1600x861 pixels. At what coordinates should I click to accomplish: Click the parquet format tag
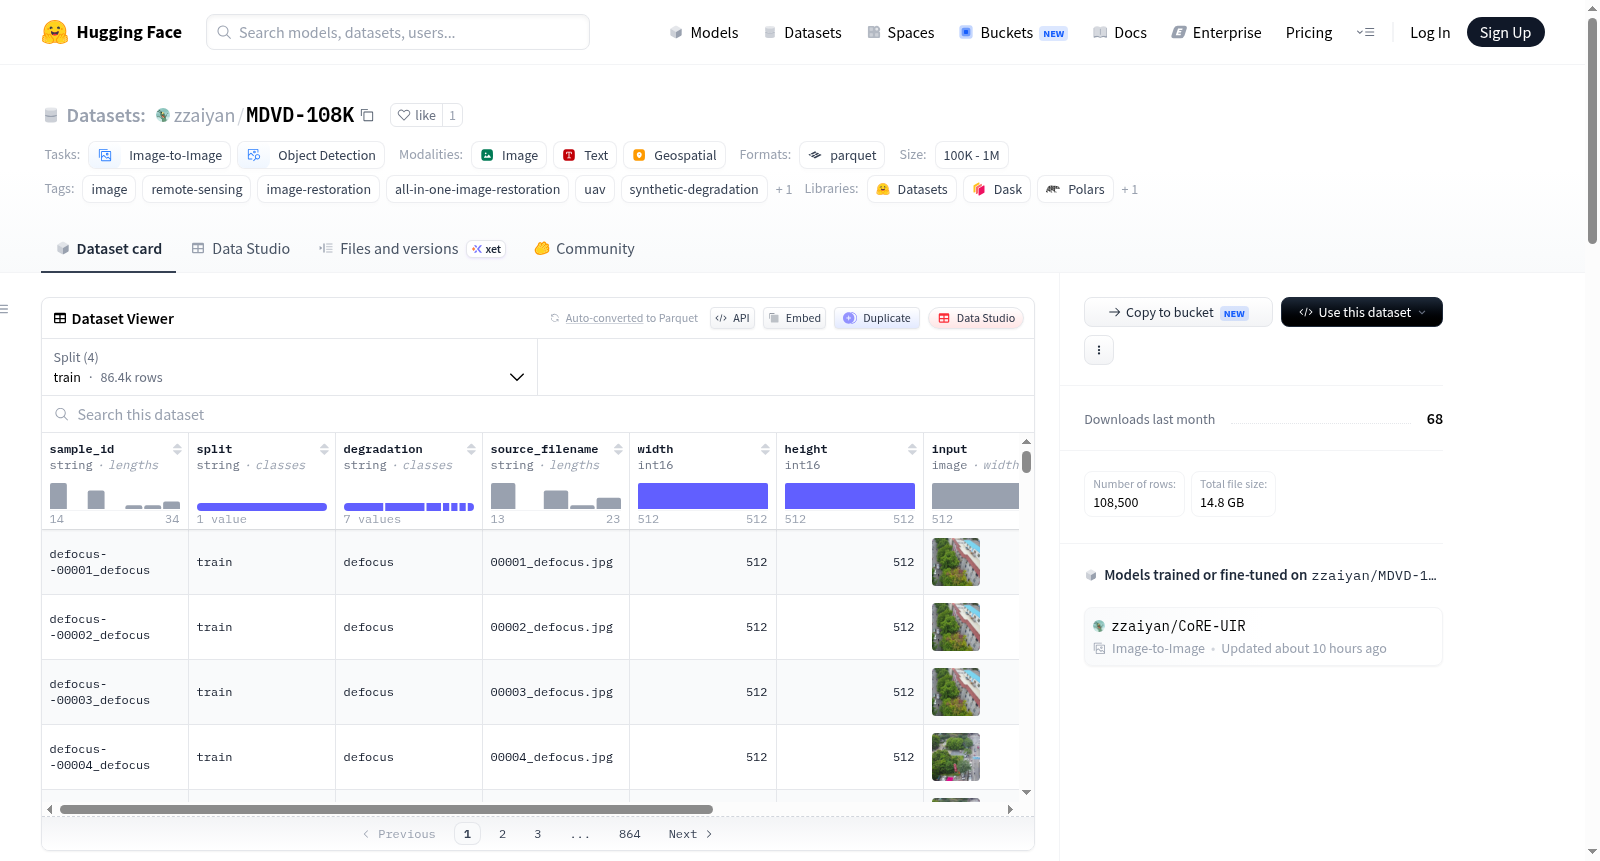point(842,155)
